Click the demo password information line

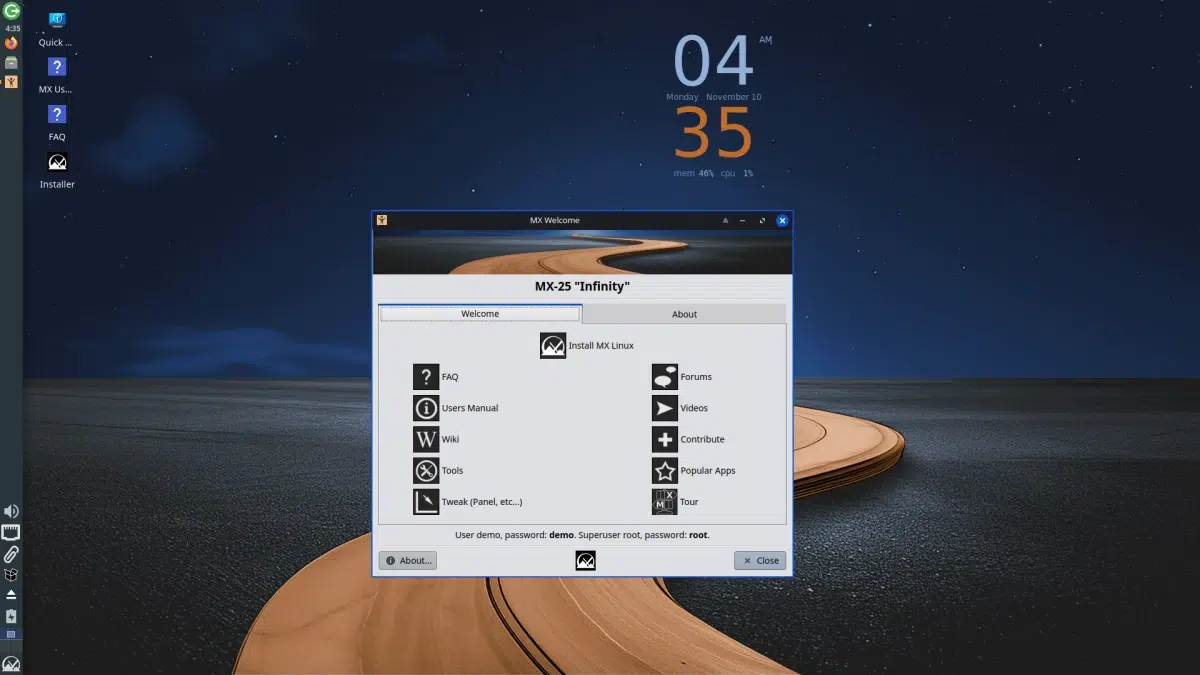point(582,535)
